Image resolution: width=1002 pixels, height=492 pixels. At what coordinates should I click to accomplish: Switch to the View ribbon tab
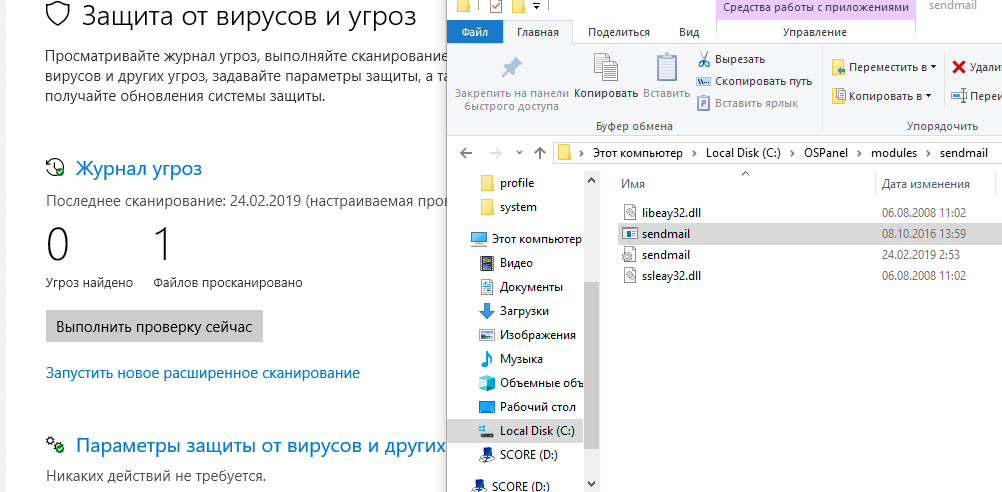(x=689, y=32)
